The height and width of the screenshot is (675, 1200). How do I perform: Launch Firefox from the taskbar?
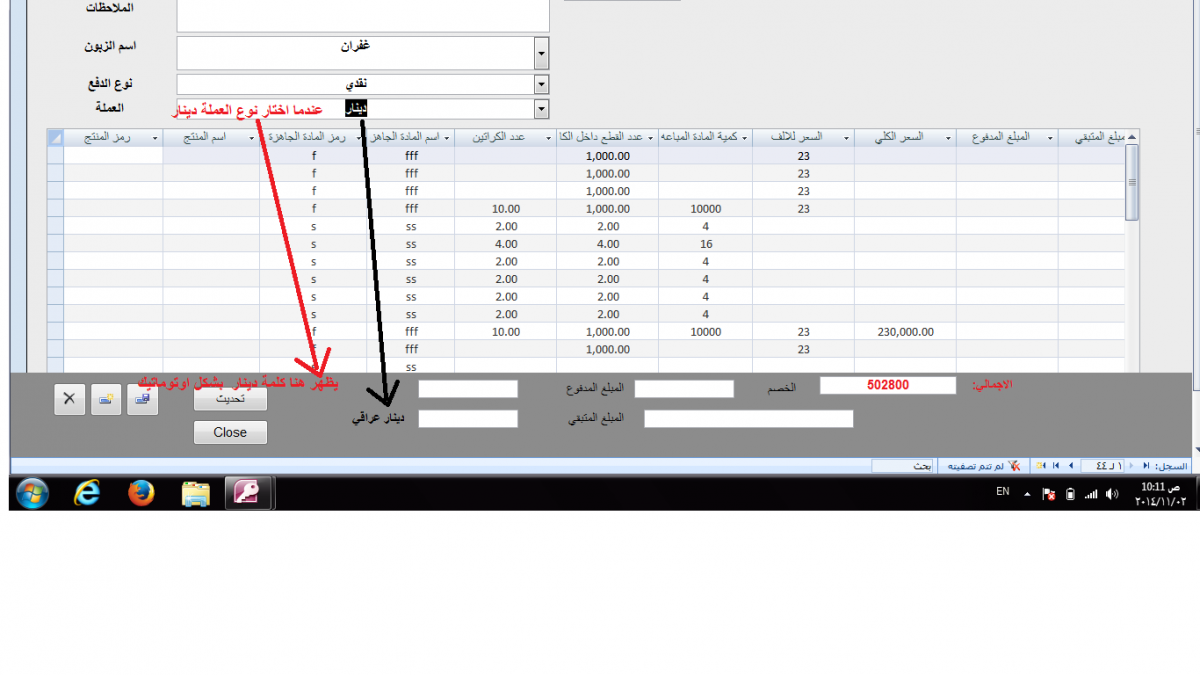point(142,492)
